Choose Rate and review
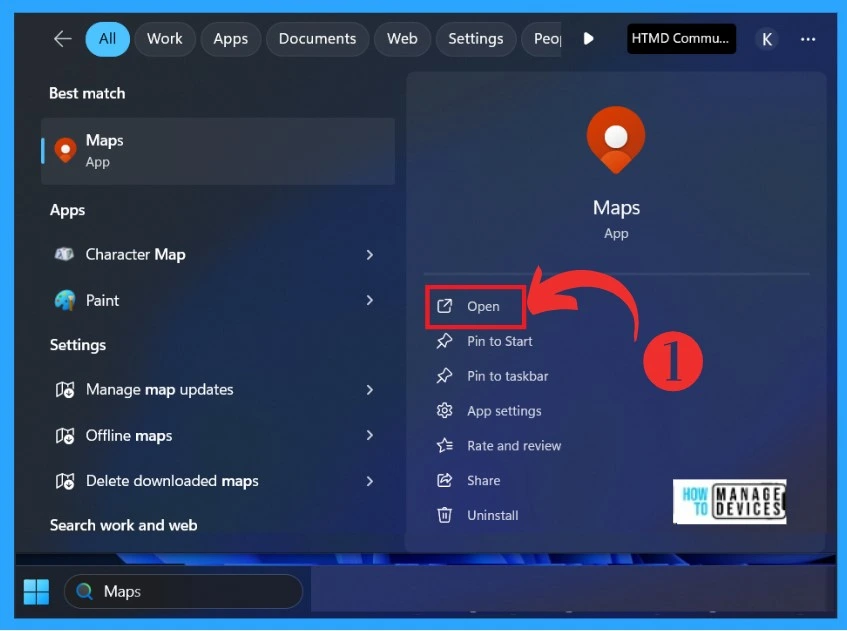This screenshot has width=847, height=631. (x=514, y=446)
